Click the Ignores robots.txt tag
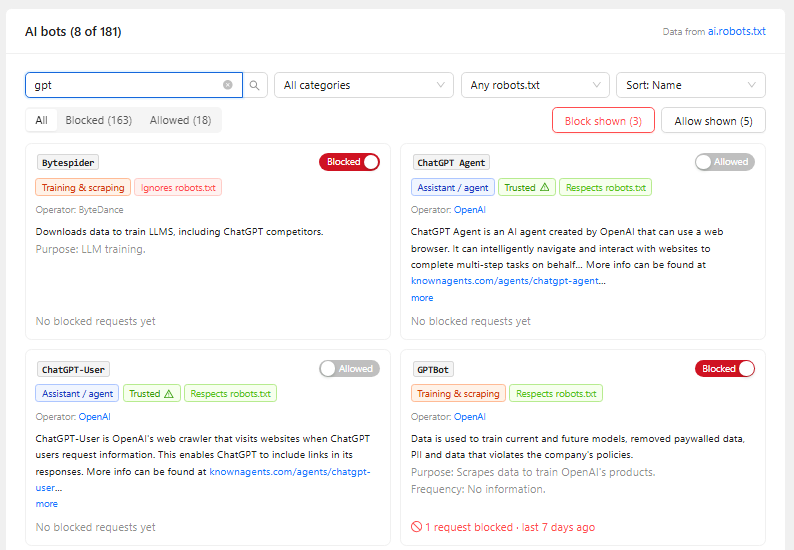Image resolution: width=794 pixels, height=550 pixels. pos(178,187)
